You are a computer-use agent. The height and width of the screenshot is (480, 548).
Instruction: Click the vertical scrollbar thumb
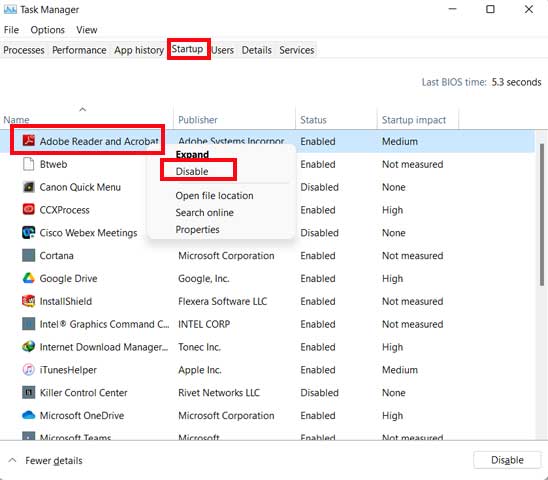pos(542,215)
